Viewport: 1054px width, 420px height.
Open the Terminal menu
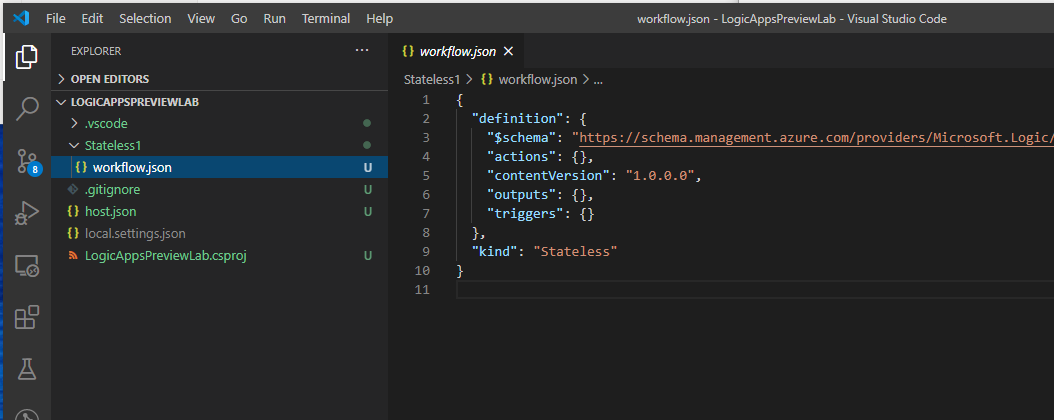[x=326, y=19]
